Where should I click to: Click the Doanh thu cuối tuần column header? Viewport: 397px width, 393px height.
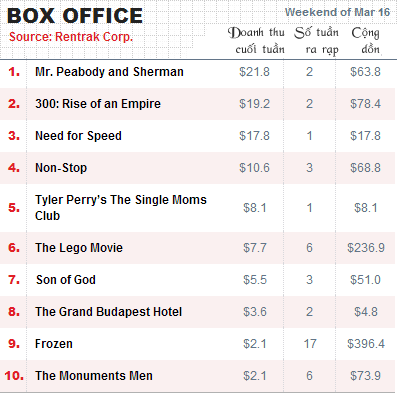[x=256, y=41]
